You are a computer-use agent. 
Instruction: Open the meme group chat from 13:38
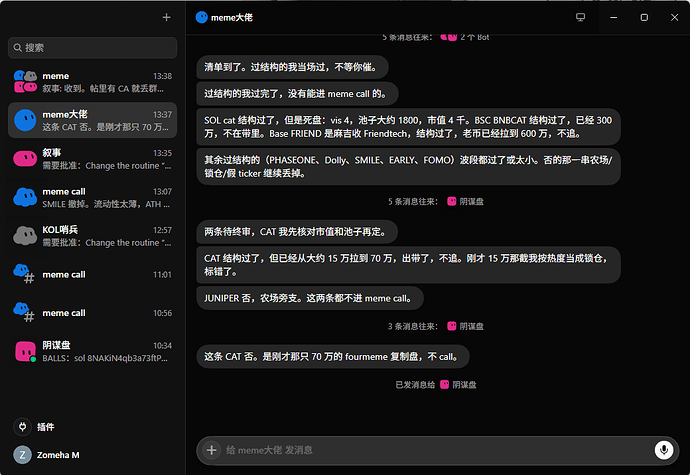pyautogui.click(x=92, y=82)
